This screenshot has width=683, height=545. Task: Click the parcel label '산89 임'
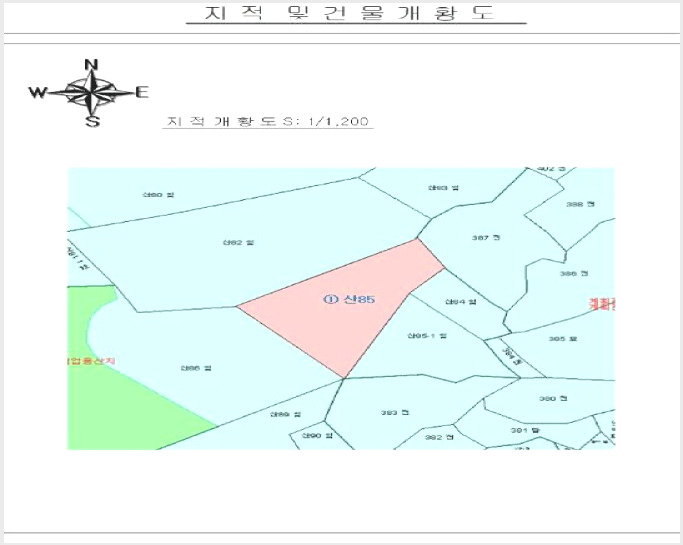(285, 414)
